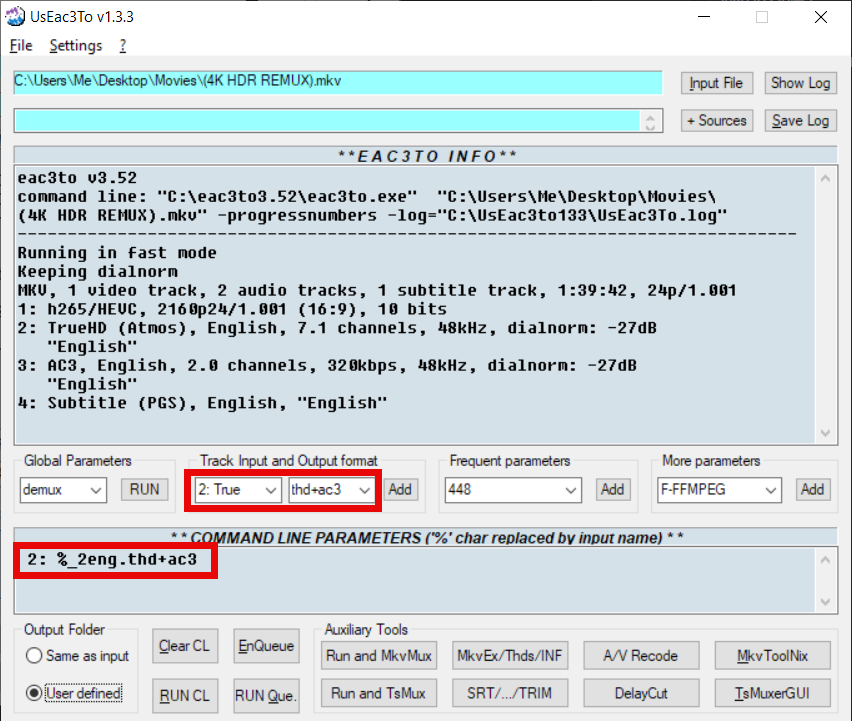Click the EAC3TO INFO scrollbar down arrow
This screenshot has width=852, height=721.
coord(825,433)
